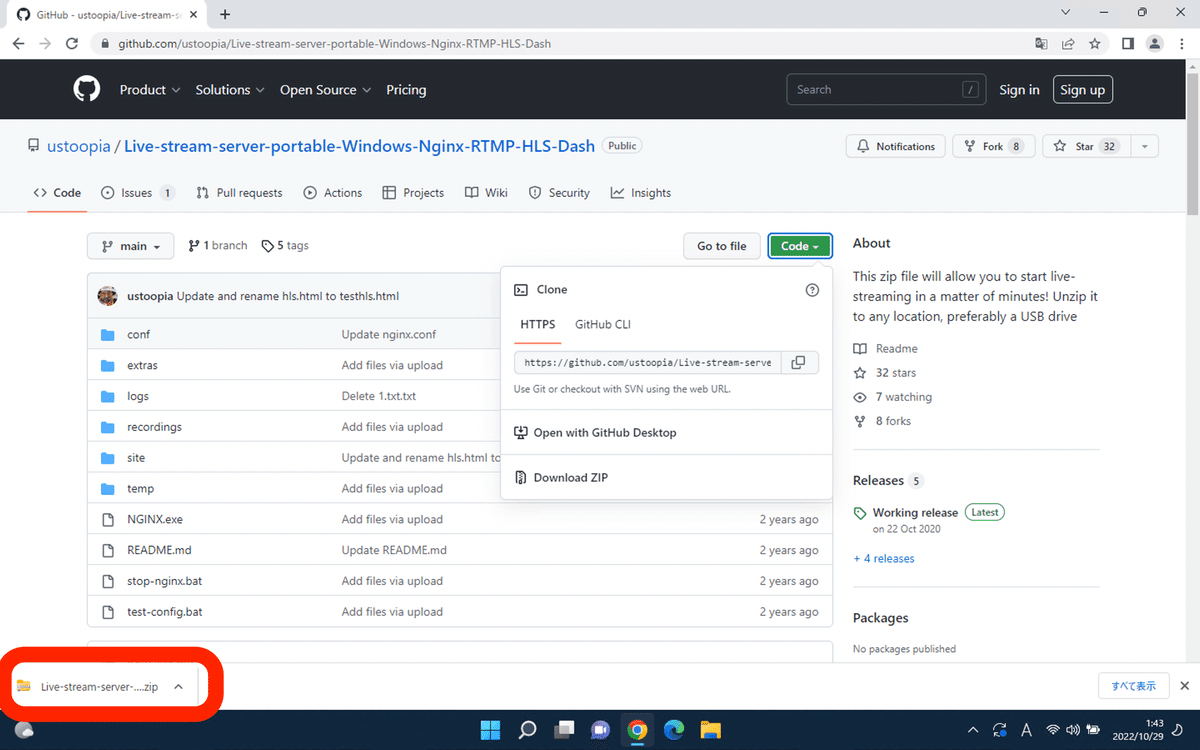The width and height of the screenshot is (1200, 750).
Task: Click the Pricing link
Action: pos(406,90)
